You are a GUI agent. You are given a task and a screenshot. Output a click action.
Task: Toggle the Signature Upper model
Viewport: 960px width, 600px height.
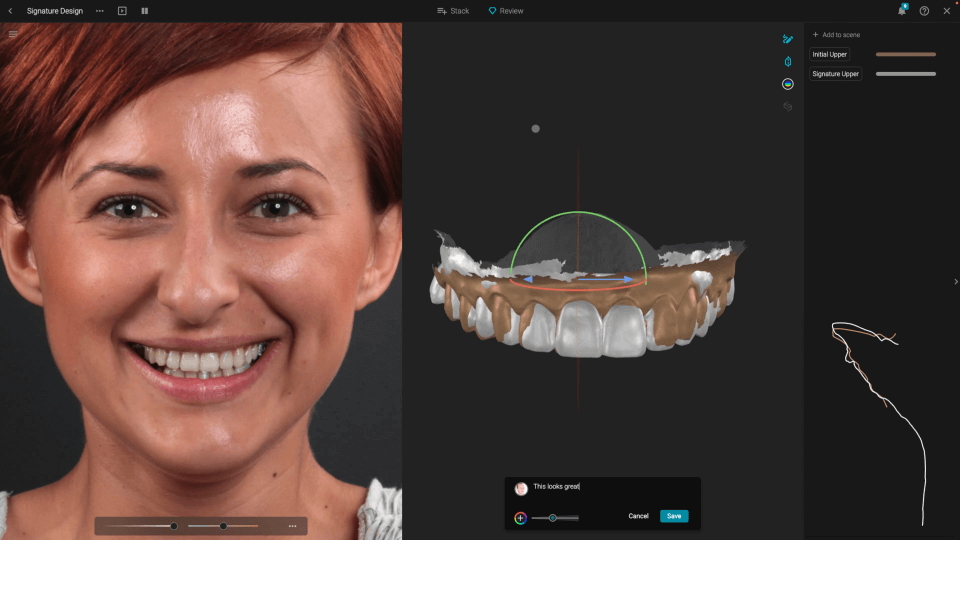835,74
